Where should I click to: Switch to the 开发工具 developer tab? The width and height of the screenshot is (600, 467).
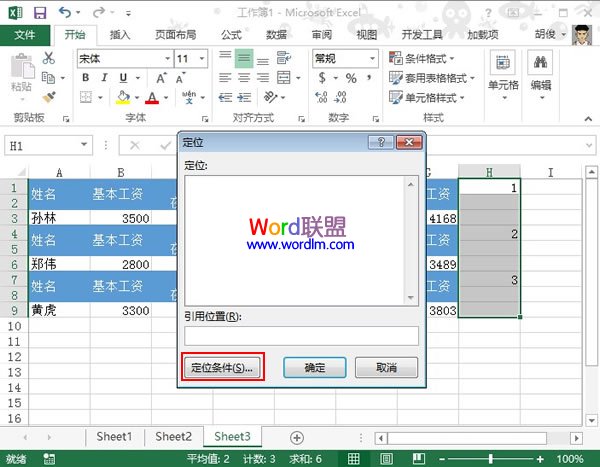(422, 35)
